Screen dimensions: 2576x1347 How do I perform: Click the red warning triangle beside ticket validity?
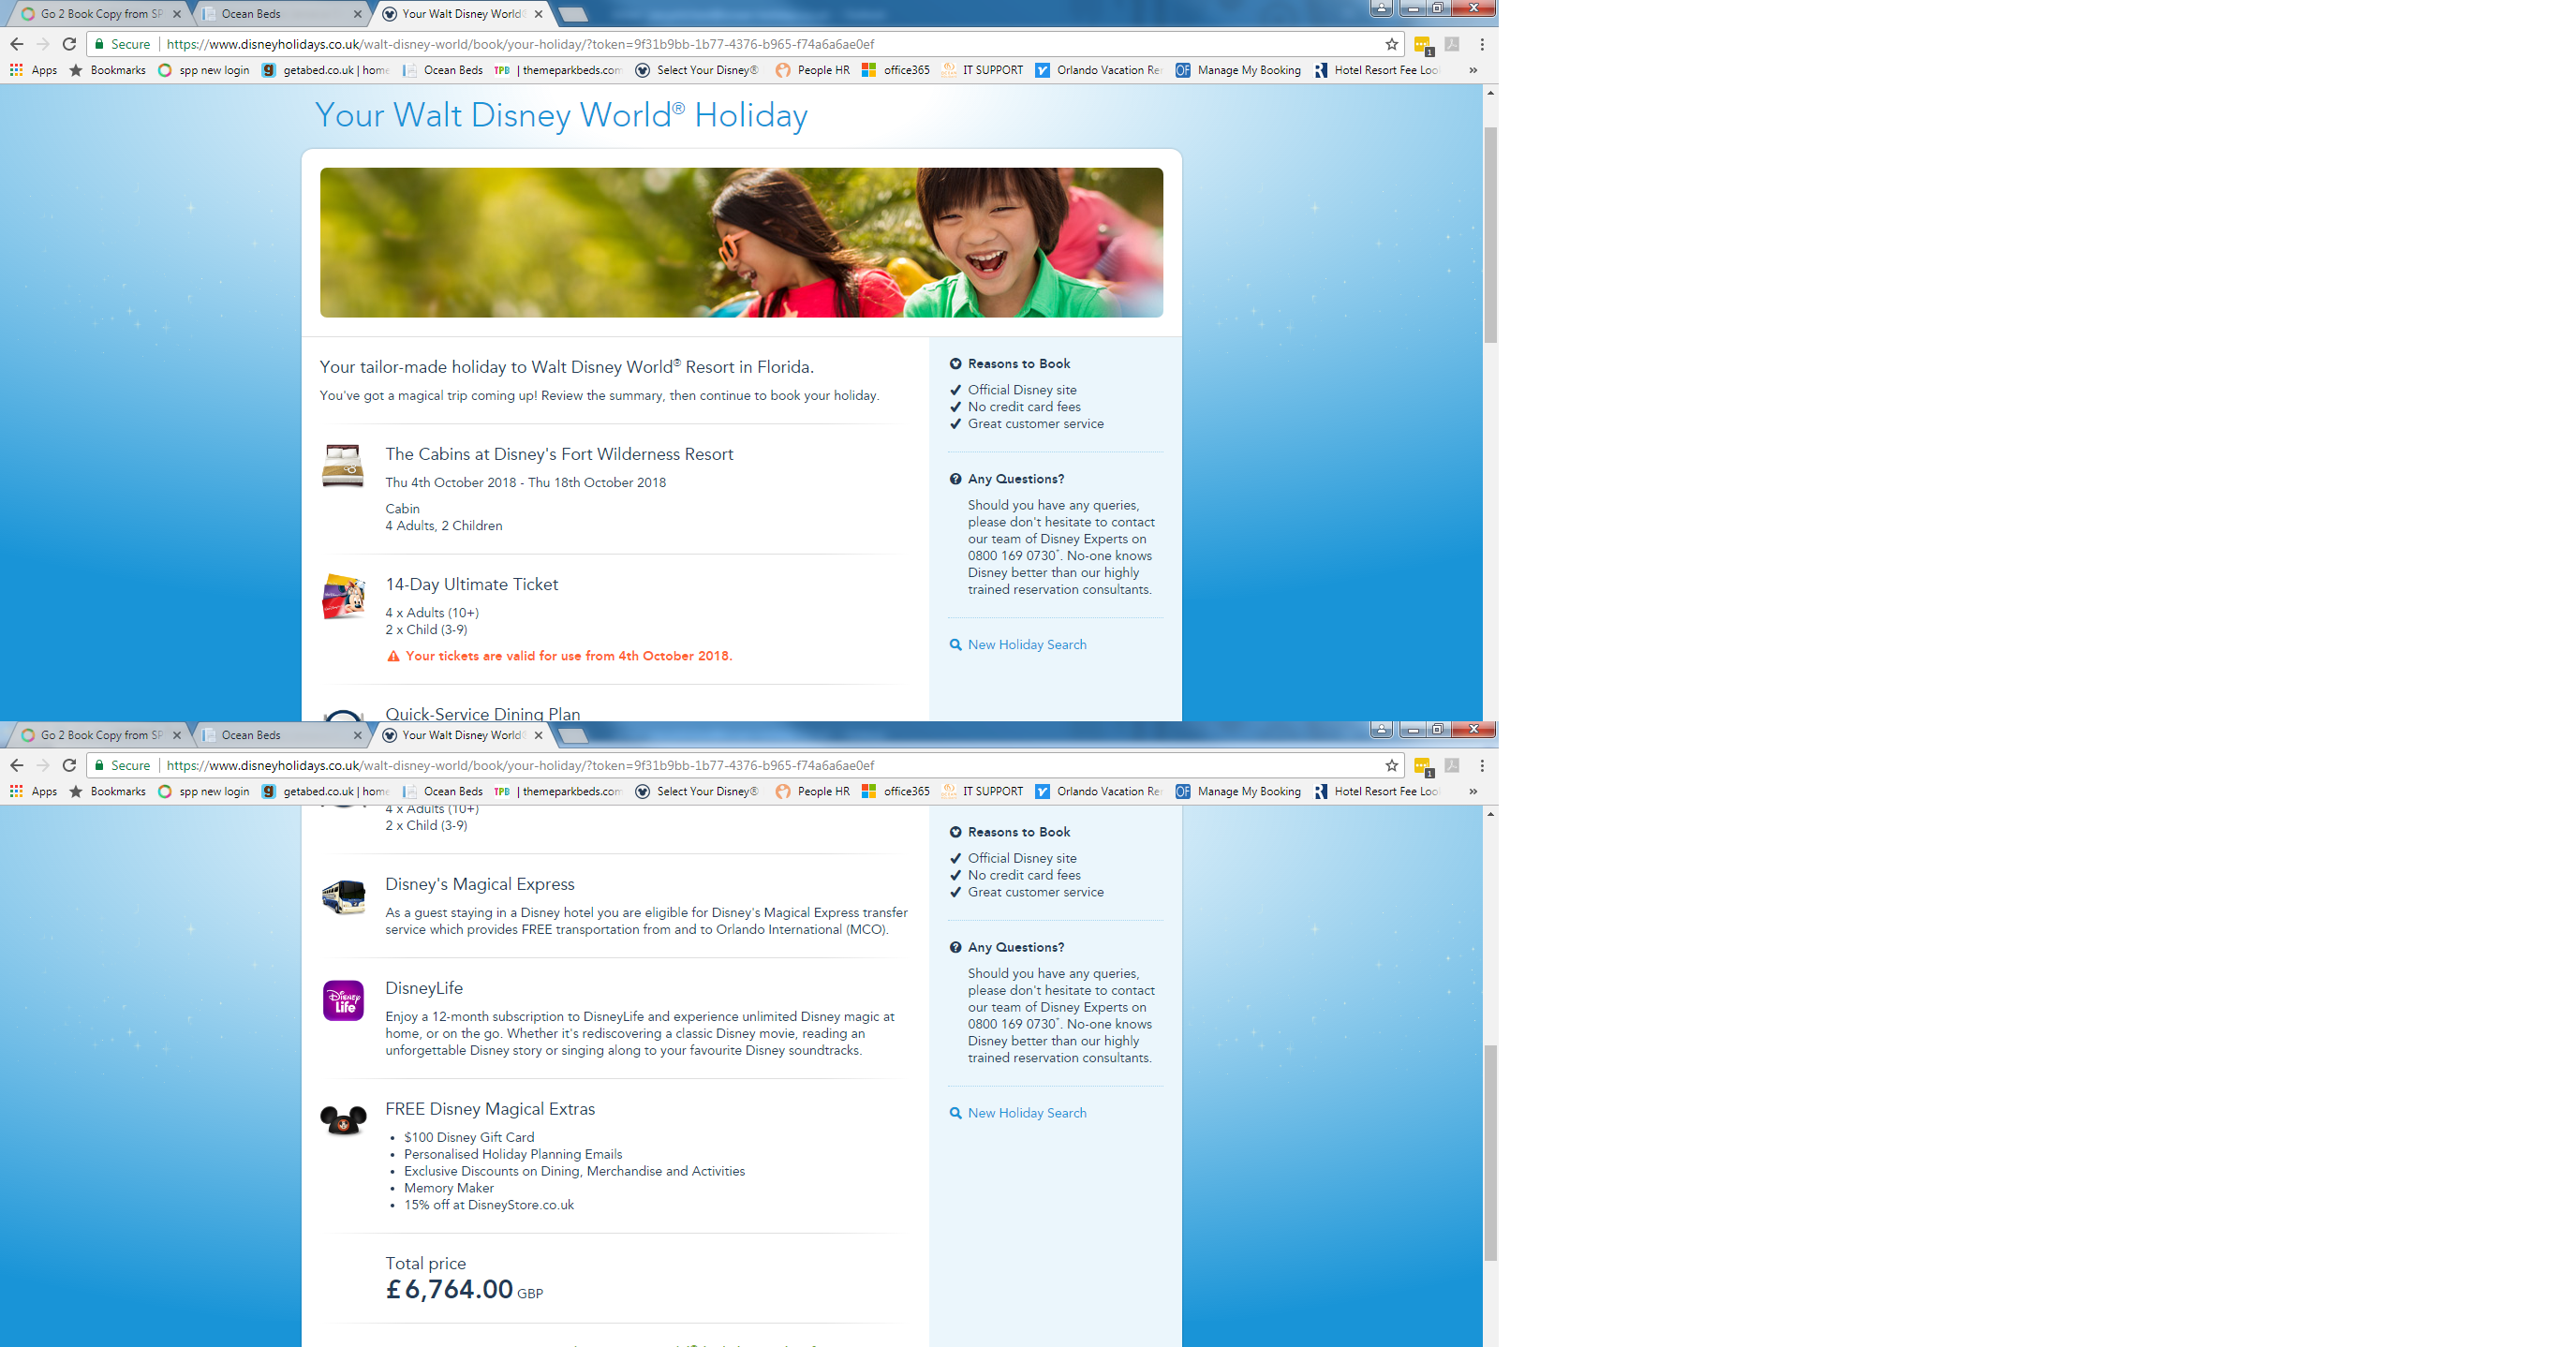tap(393, 657)
